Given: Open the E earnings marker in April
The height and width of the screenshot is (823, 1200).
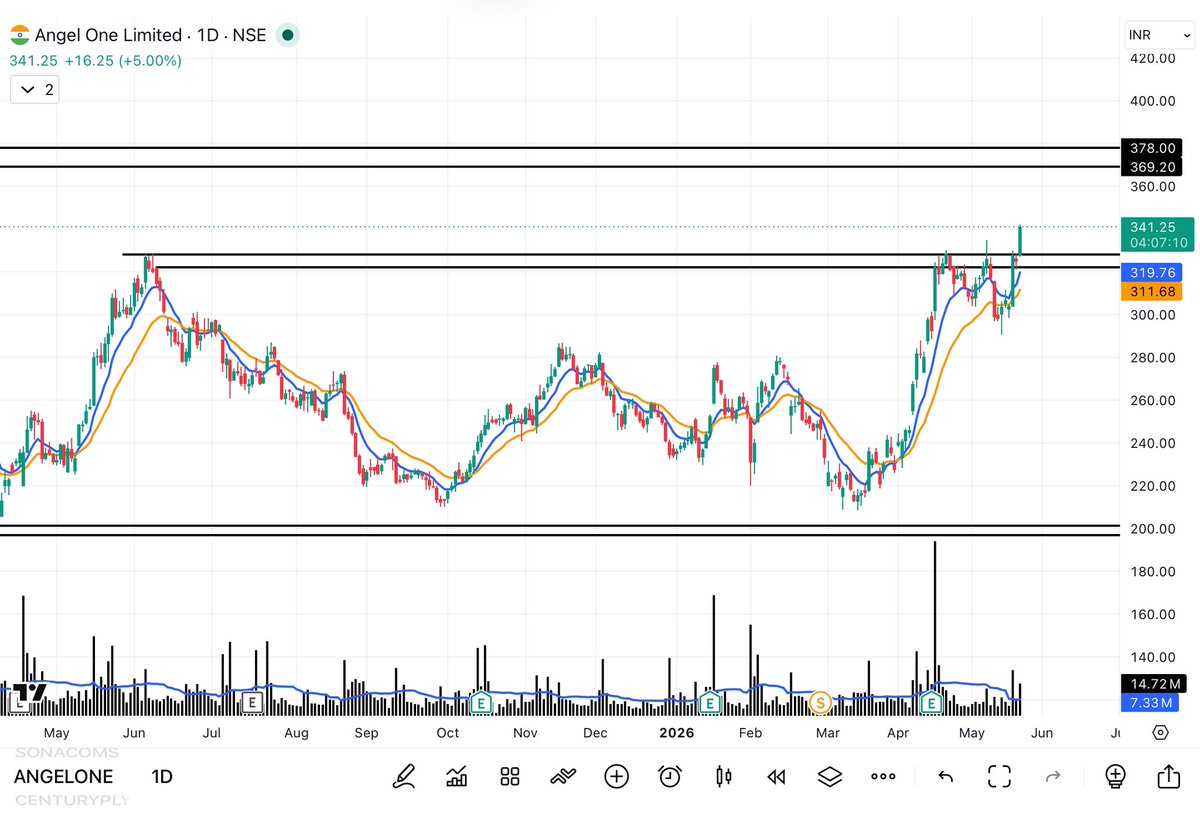Looking at the screenshot, I should coord(932,703).
